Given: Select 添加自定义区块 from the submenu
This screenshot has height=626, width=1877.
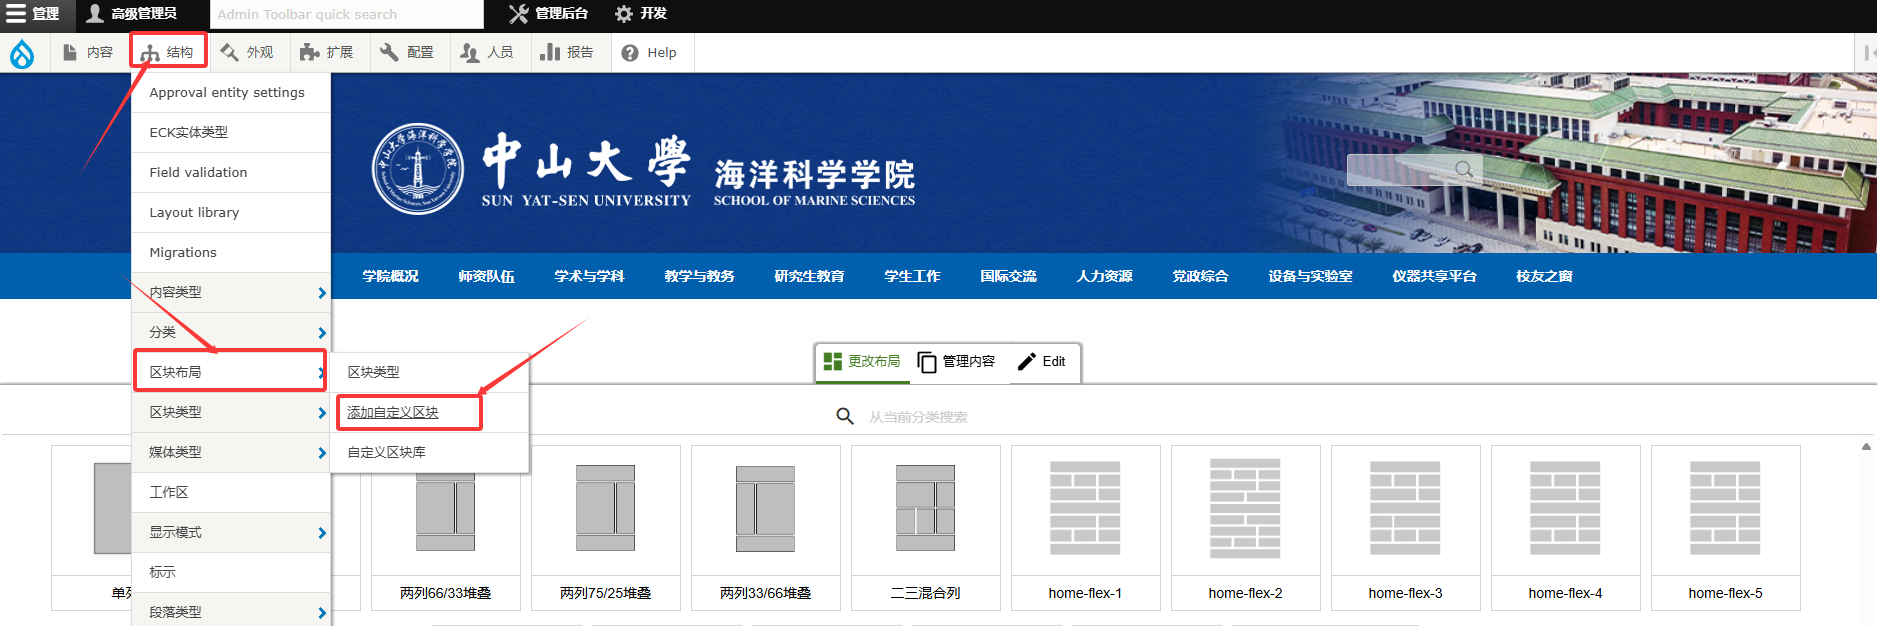Looking at the screenshot, I should pyautogui.click(x=393, y=412).
